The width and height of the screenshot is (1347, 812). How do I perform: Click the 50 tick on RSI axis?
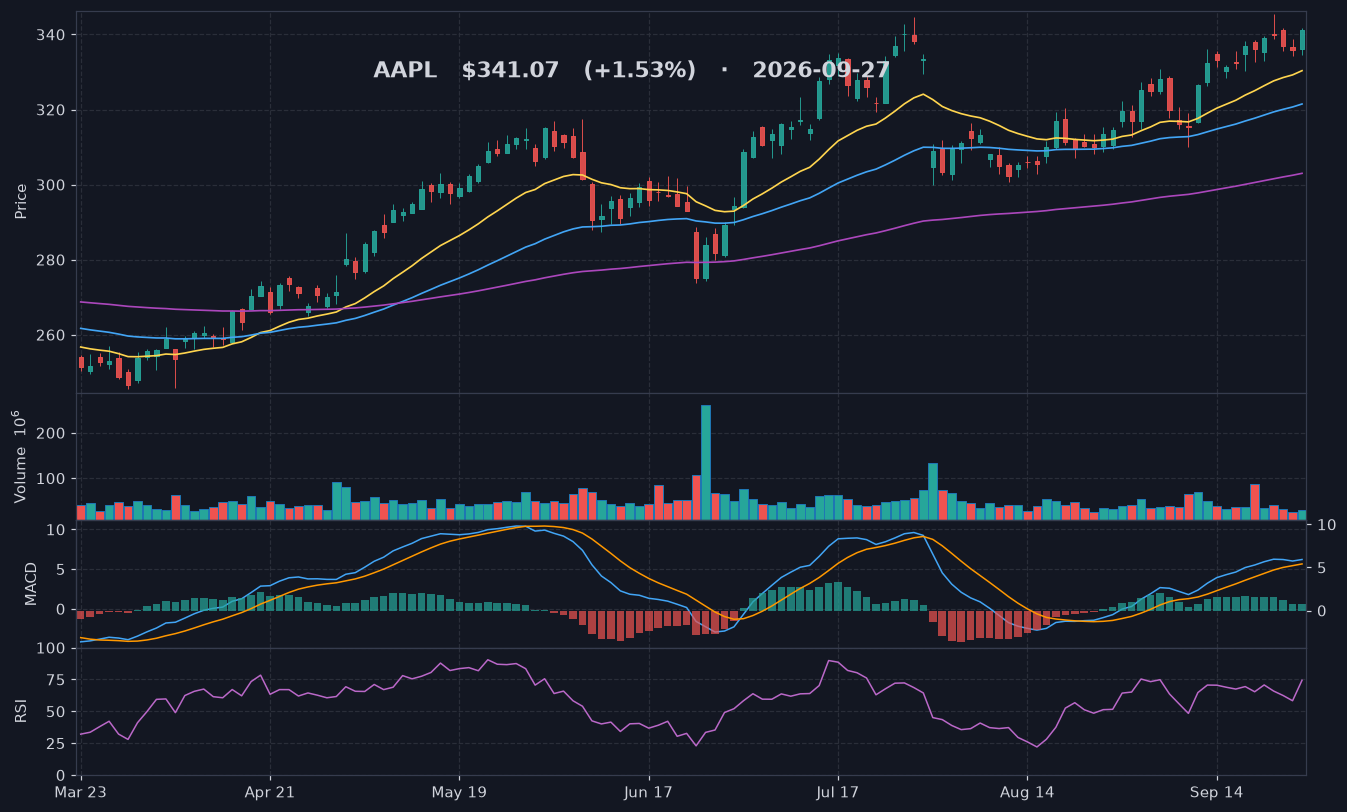point(56,712)
